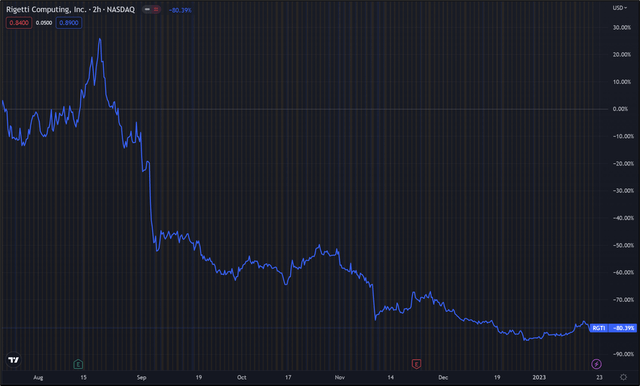
Task: Click the -30.00% scale label
Action: tap(623, 191)
